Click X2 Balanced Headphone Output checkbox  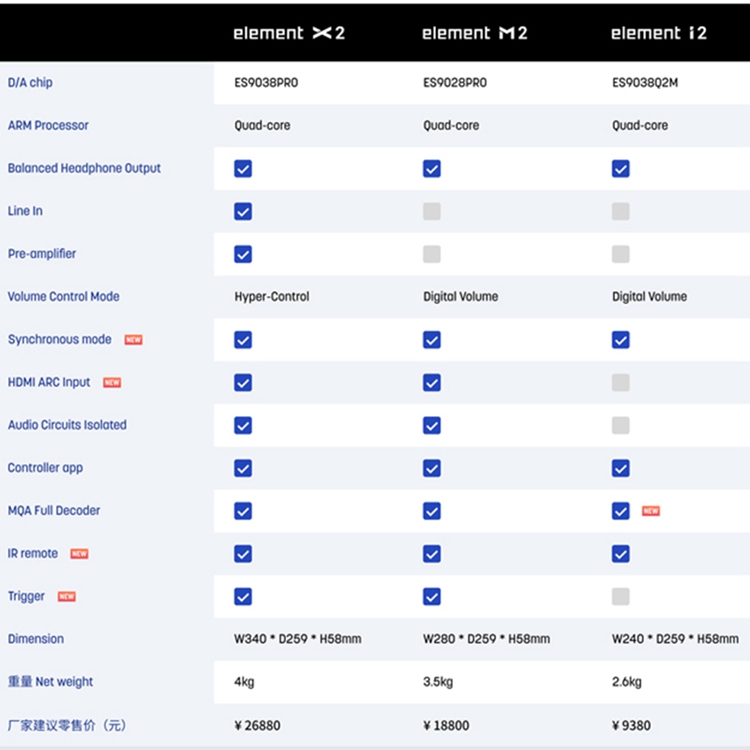[243, 169]
